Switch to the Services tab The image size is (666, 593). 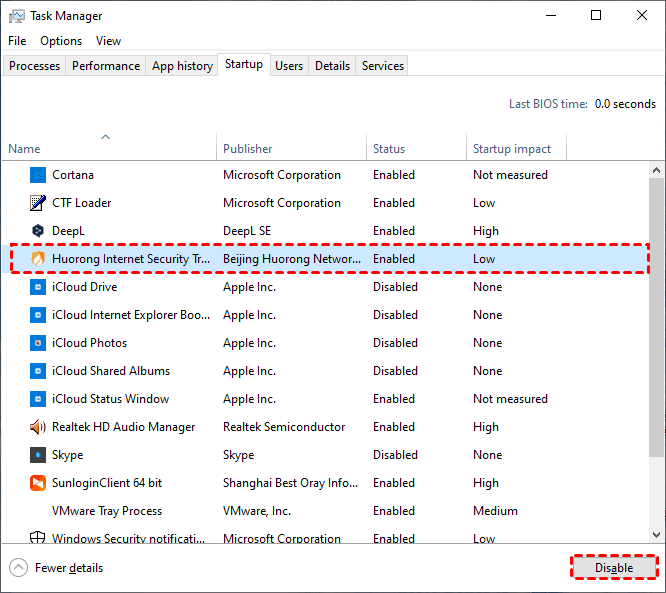[383, 66]
